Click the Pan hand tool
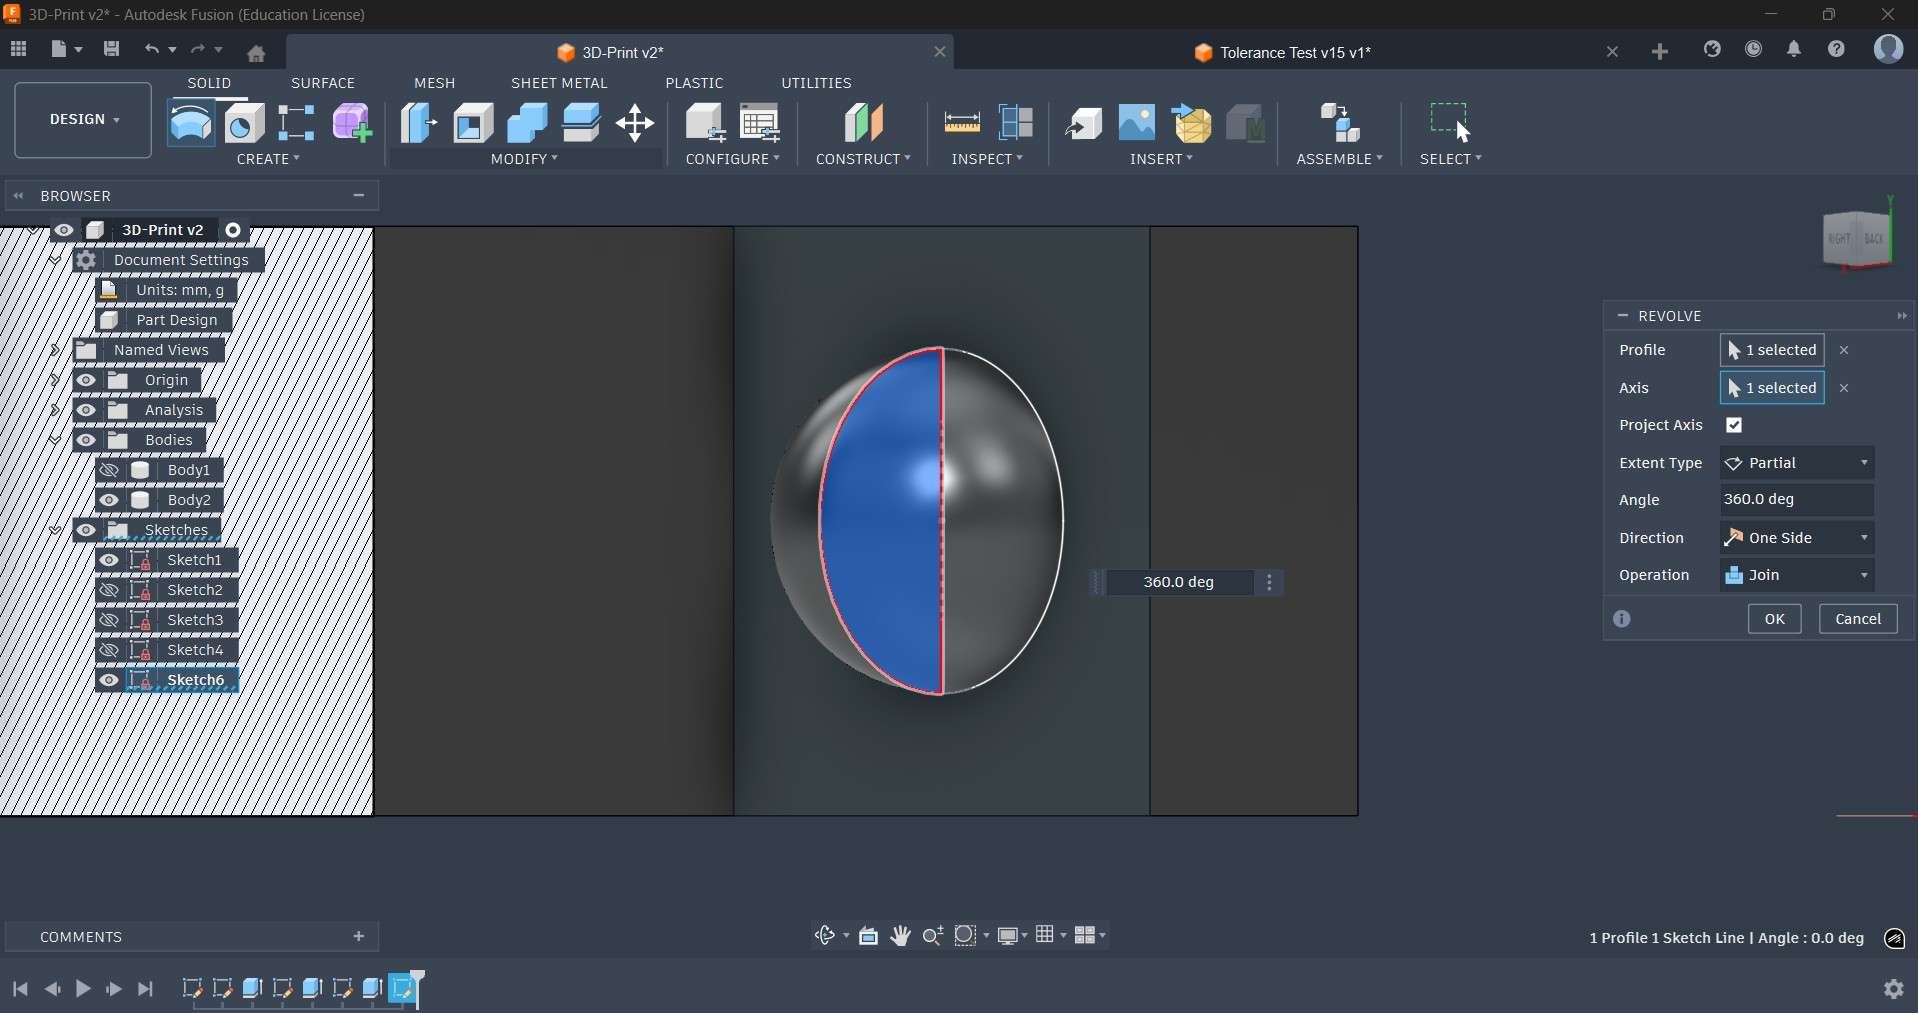The width and height of the screenshot is (1918, 1013). pos(901,936)
